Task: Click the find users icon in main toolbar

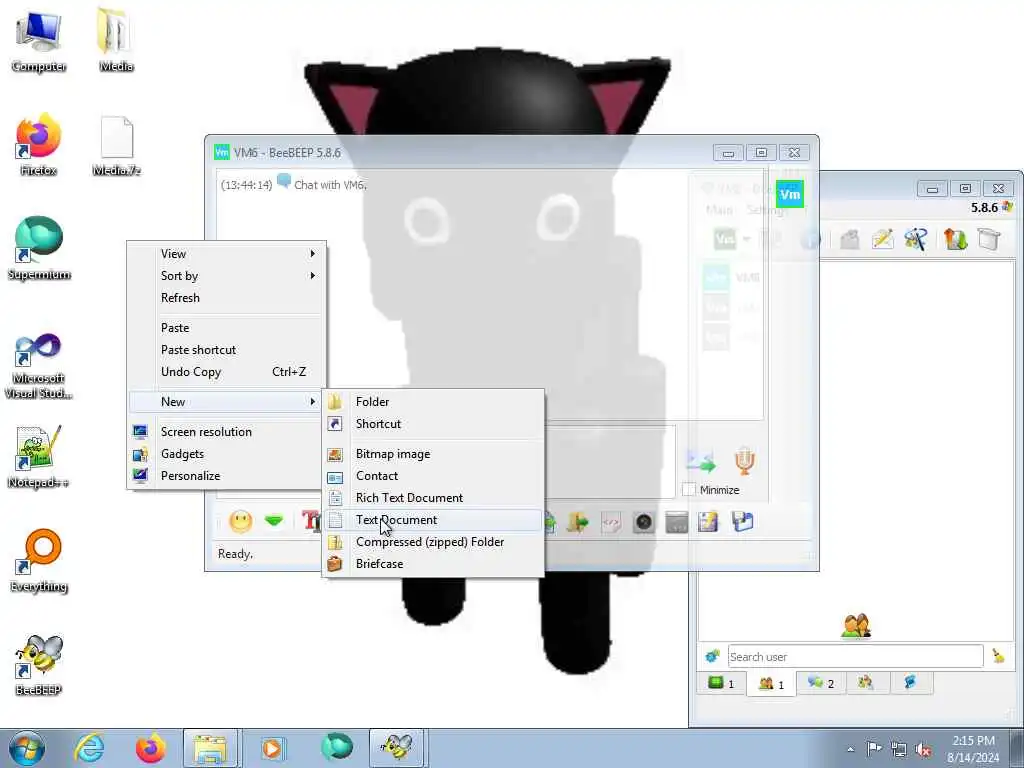Action: click(916, 239)
